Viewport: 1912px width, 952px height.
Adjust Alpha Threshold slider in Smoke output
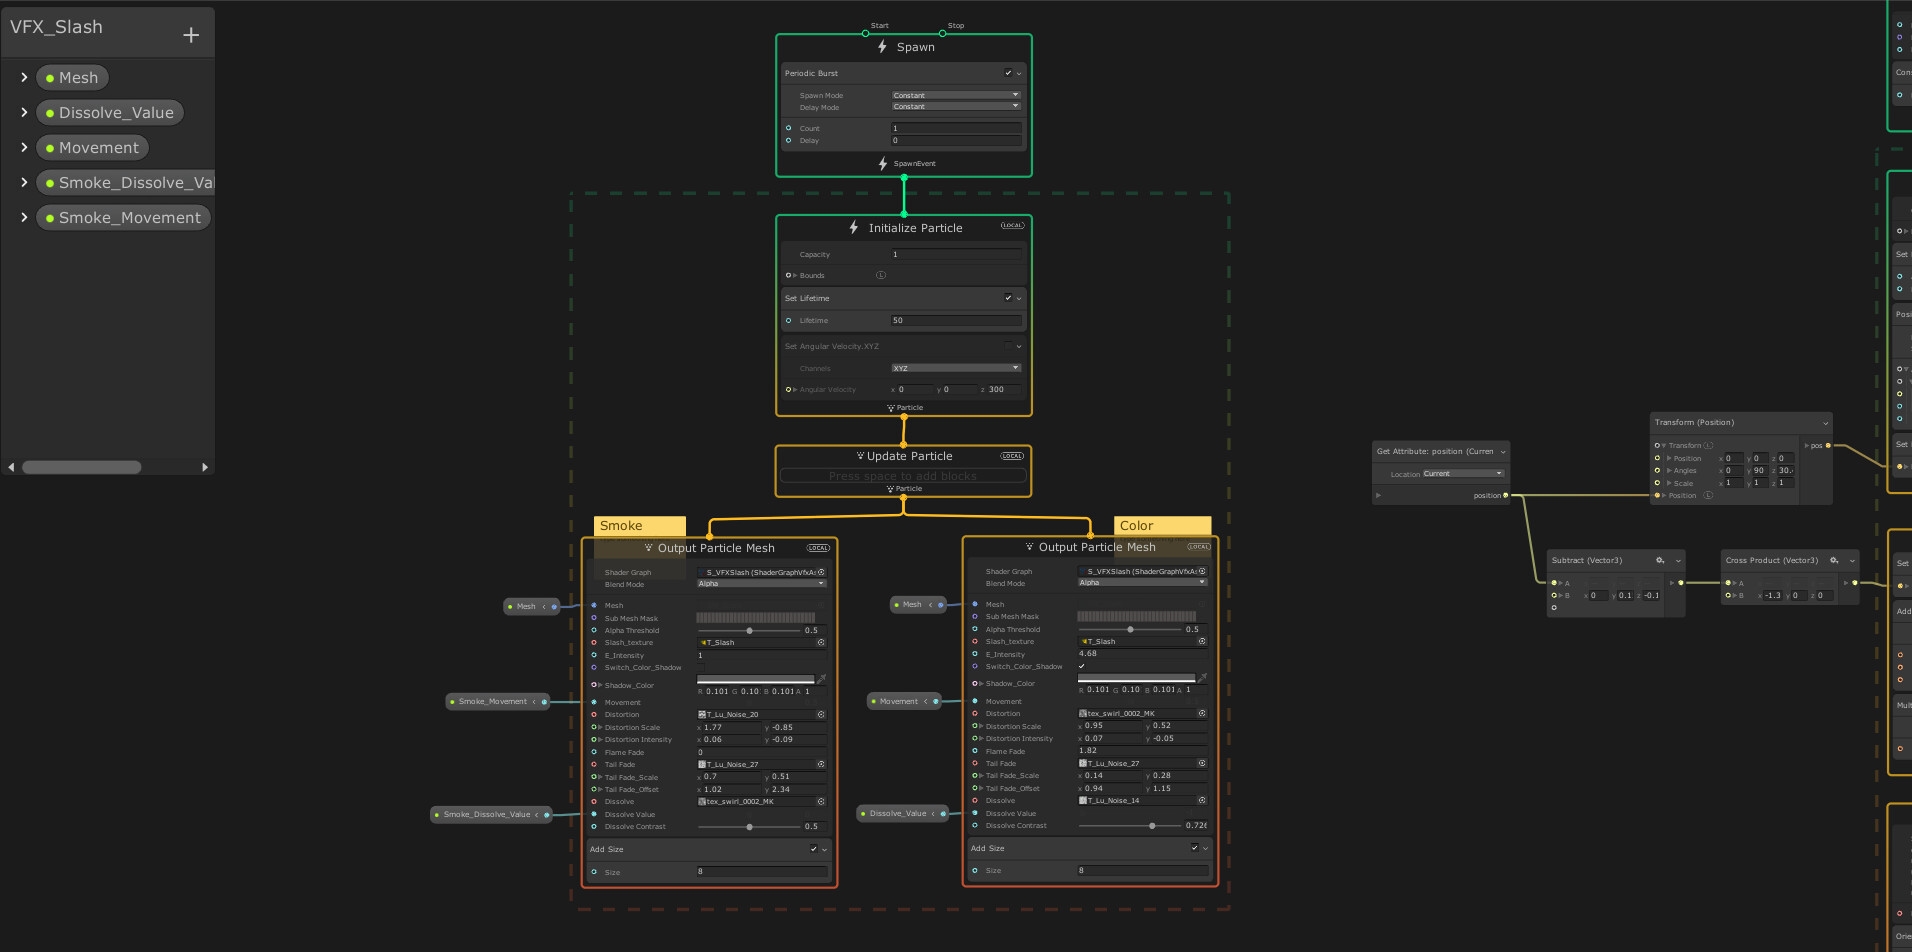click(x=750, y=631)
